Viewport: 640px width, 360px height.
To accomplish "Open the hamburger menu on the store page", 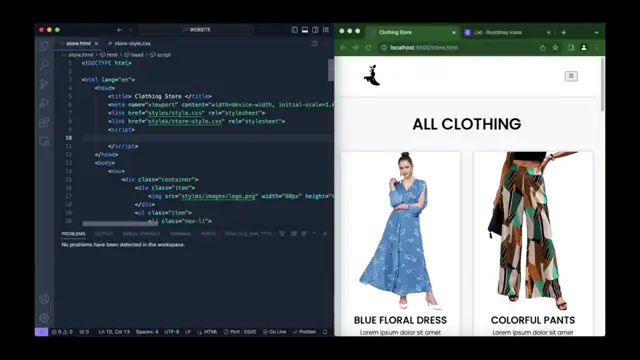I will click(571, 76).
